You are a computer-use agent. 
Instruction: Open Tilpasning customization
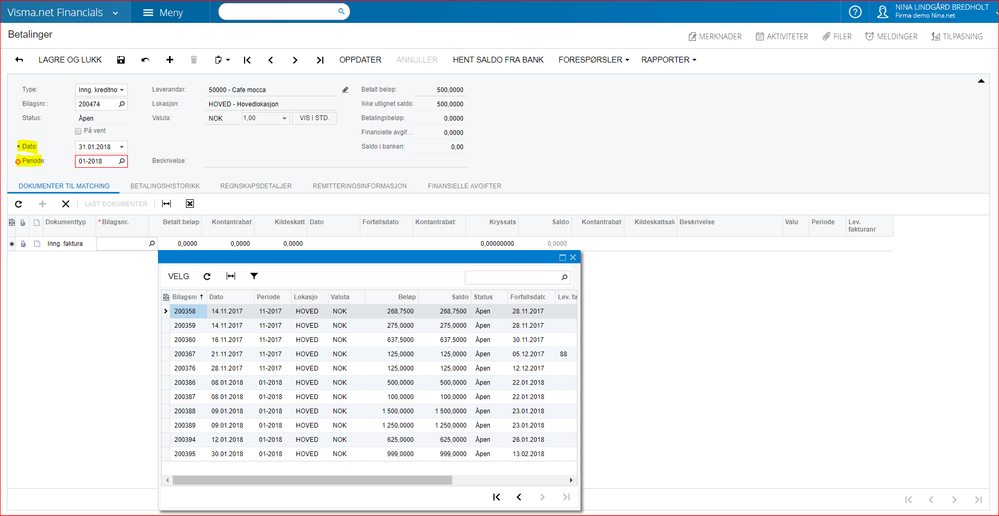(957, 36)
